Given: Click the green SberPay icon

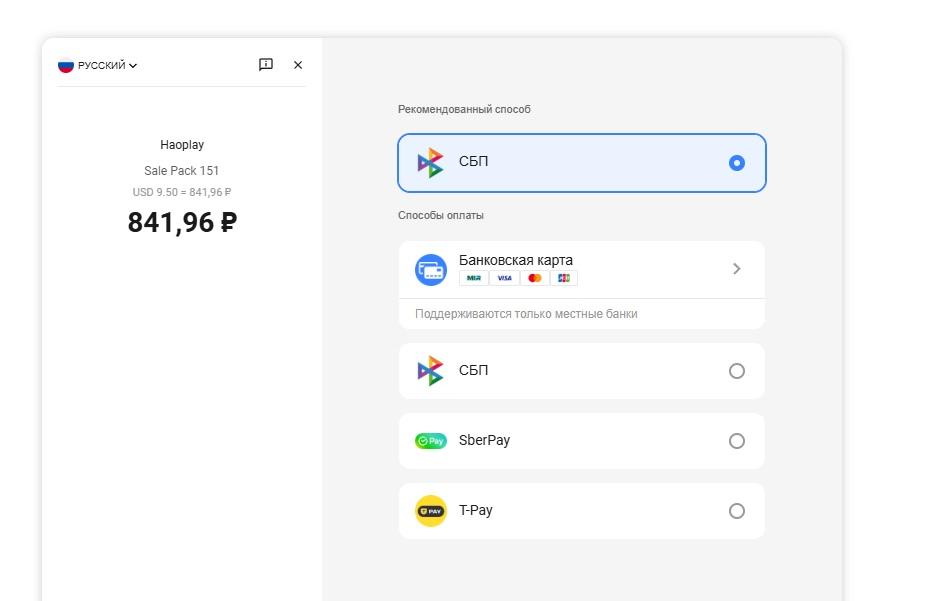Looking at the screenshot, I should [x=431, y=441].
